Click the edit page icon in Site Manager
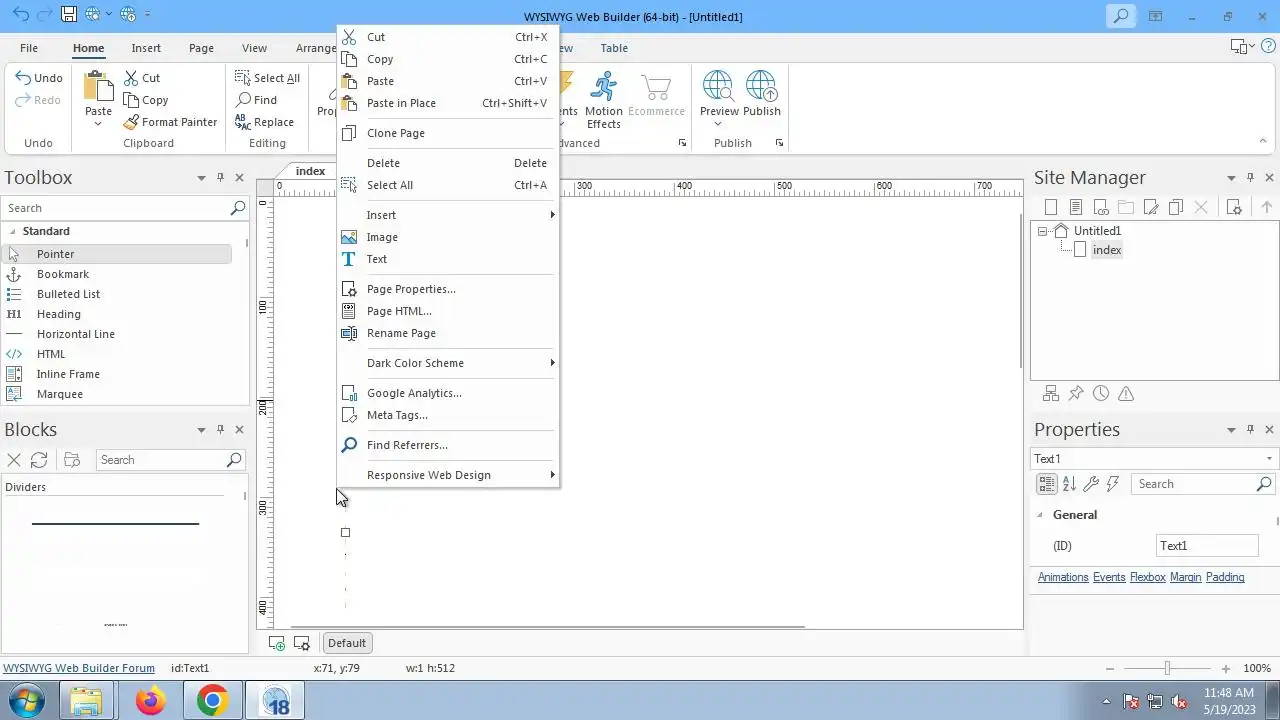 tap(1151, 207)
